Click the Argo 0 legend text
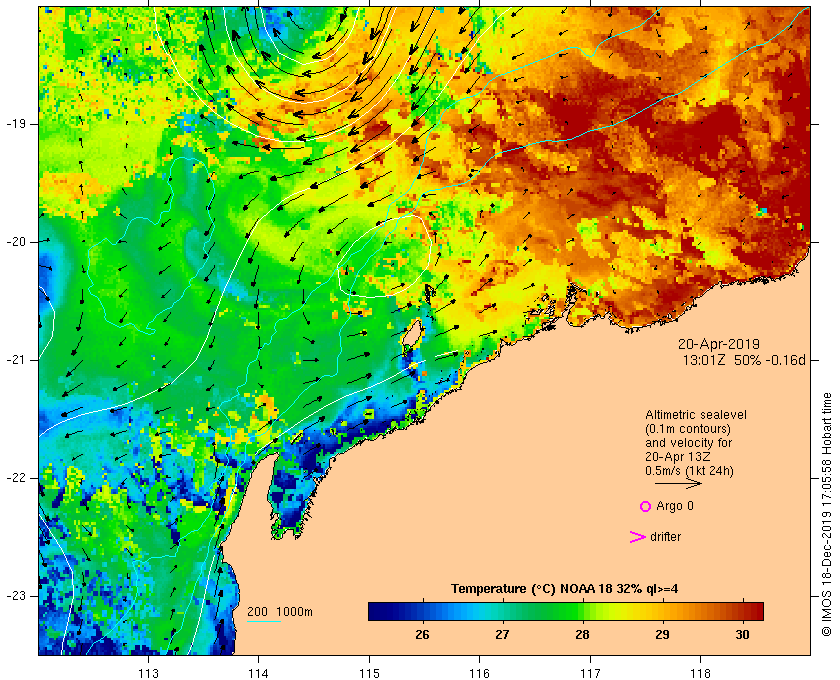 (675, 506)
